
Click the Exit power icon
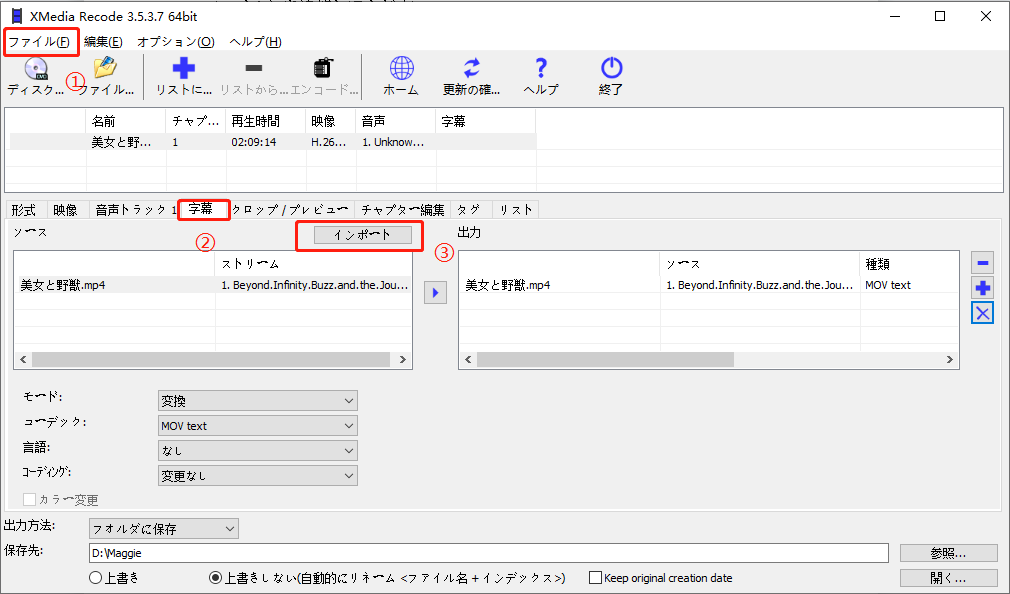[611, 70]
